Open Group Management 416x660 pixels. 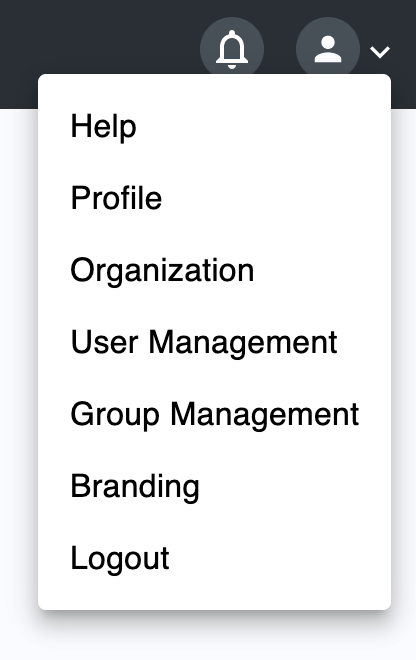[214, 414]
